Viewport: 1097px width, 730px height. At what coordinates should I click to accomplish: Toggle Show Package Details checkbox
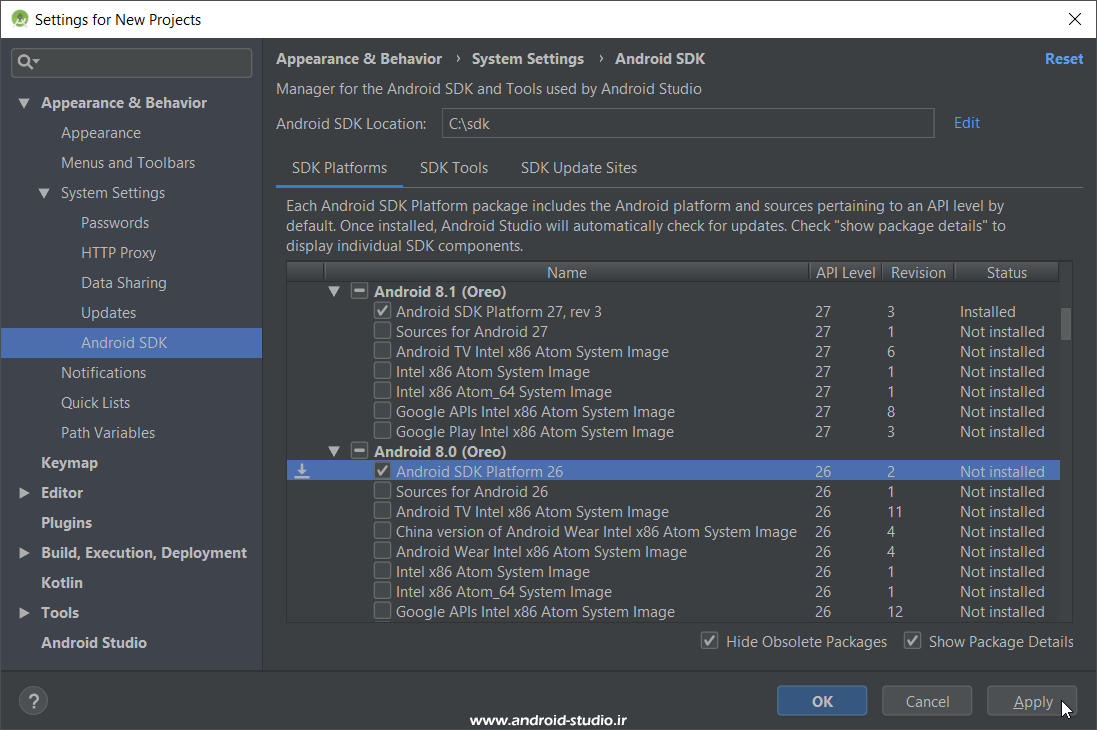[912, 641]
